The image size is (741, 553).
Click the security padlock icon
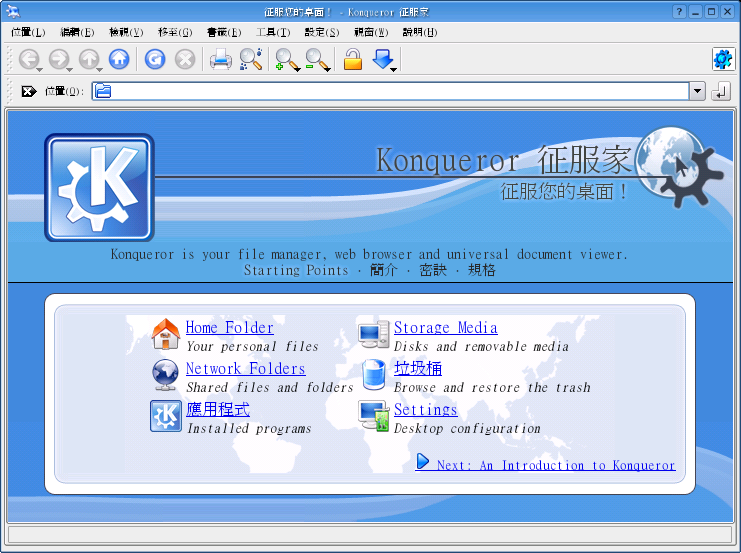pos(352,60)
